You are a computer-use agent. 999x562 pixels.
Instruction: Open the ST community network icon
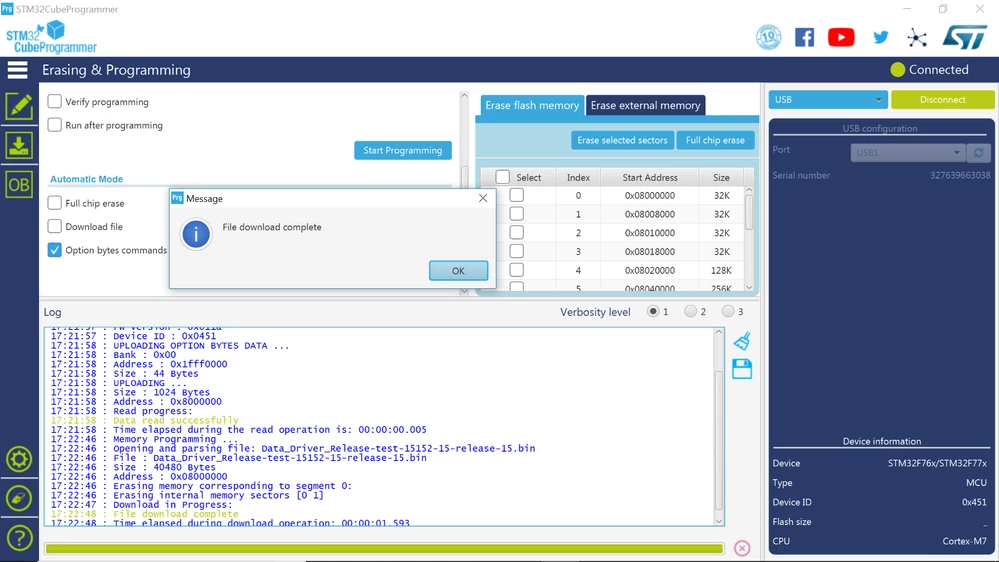(x=917, y=37)
